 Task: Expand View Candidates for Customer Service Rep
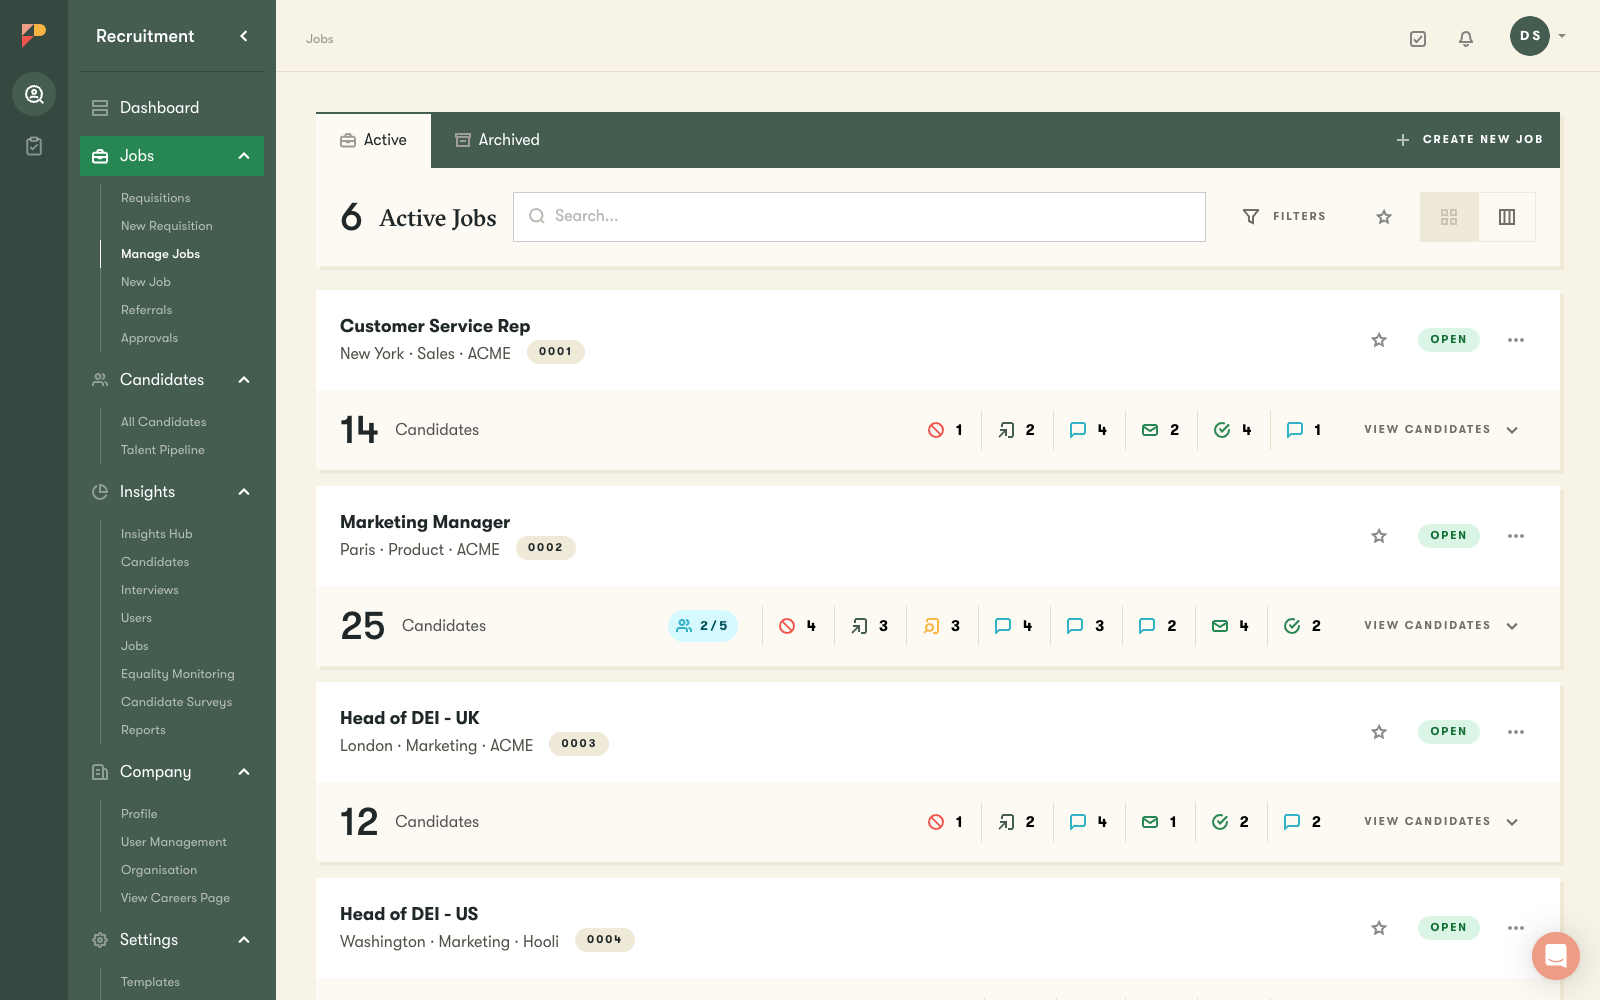[x=1441, y=430]
